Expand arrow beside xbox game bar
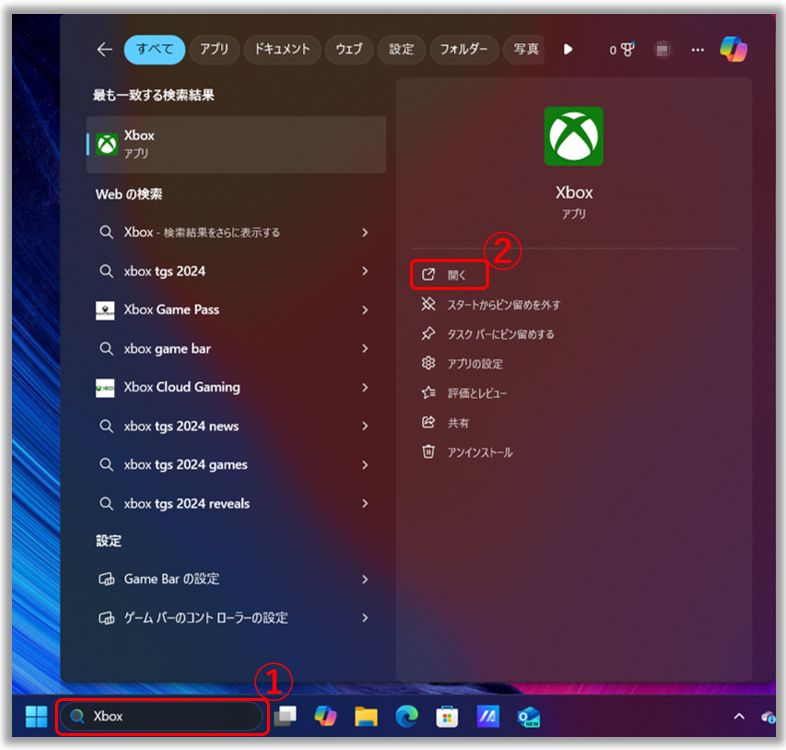This screenshot has height=750, width=786. coord(365,348)
